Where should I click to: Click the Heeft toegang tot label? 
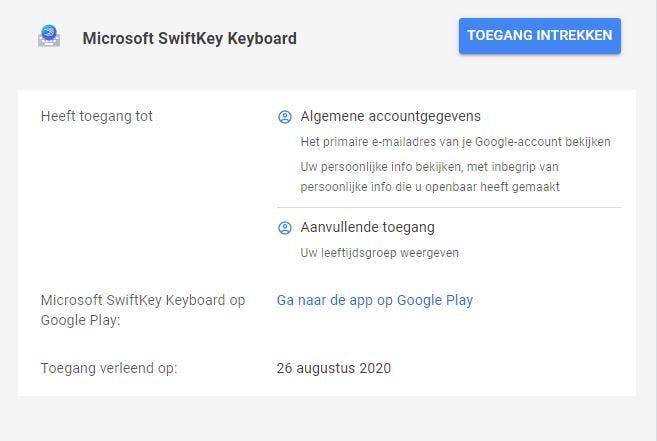tap(97, 117)
